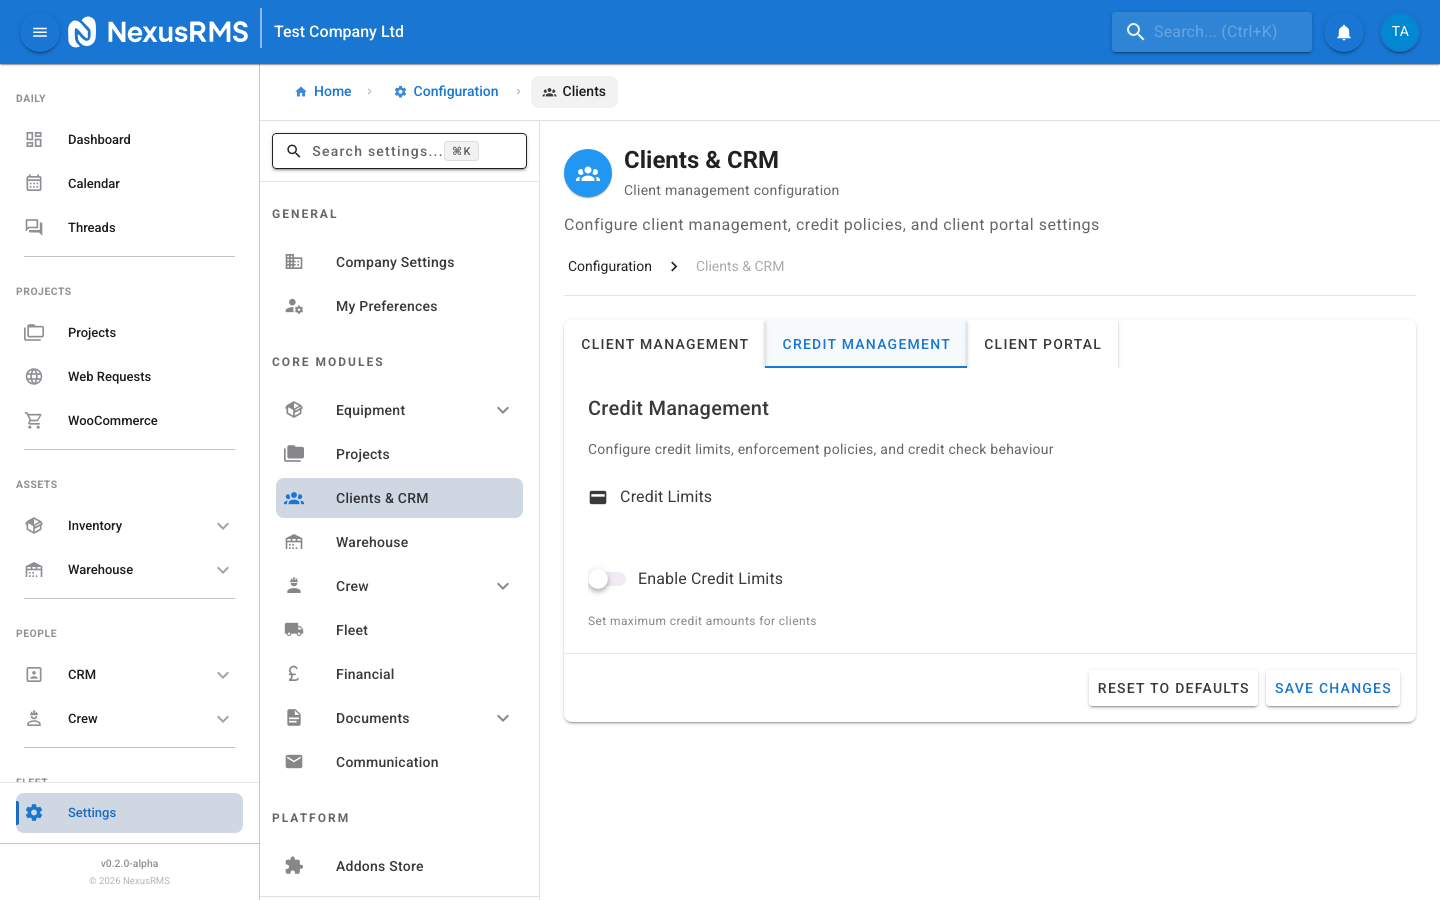Collapse the sidebar with hamburger menu

point(39,31)
